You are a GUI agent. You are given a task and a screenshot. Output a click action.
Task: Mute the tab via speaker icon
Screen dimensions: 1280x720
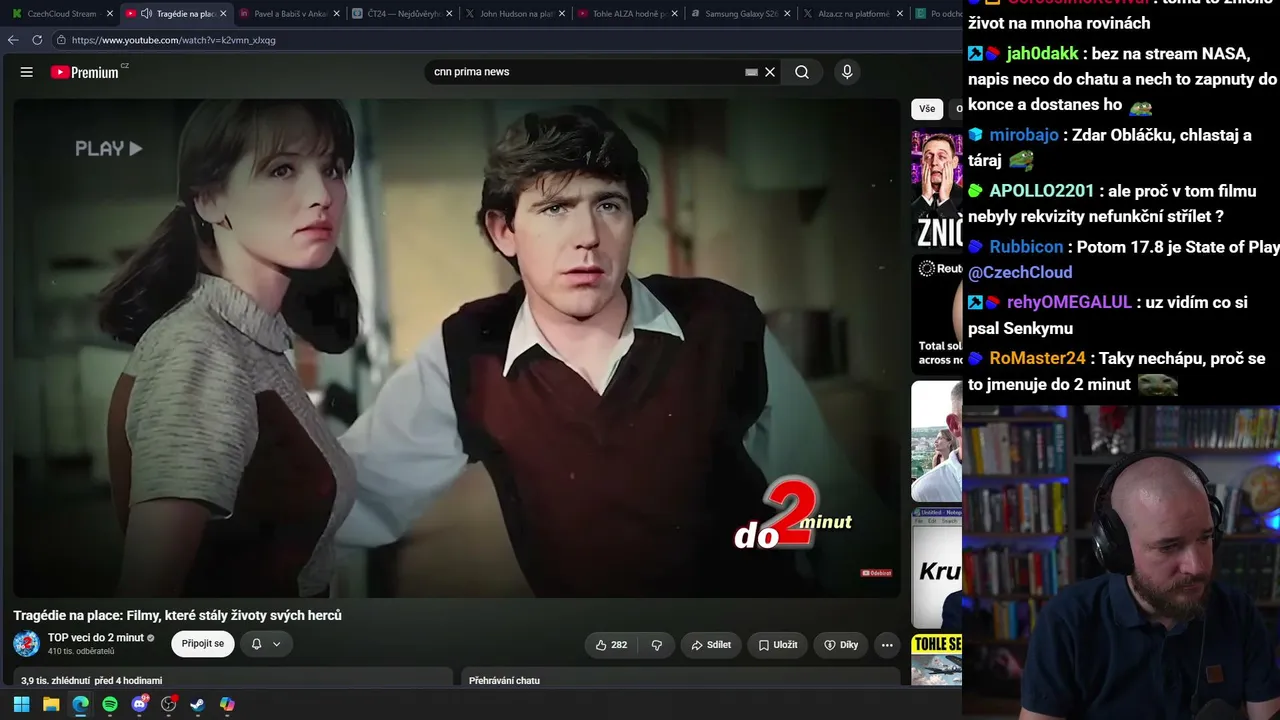pos(146,14)
